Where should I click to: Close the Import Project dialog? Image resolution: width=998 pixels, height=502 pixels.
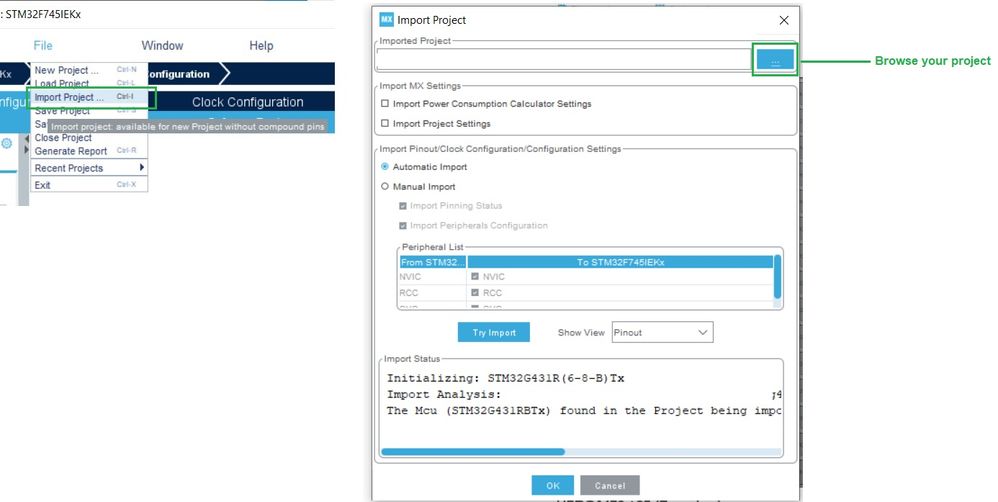click(784, 20)
